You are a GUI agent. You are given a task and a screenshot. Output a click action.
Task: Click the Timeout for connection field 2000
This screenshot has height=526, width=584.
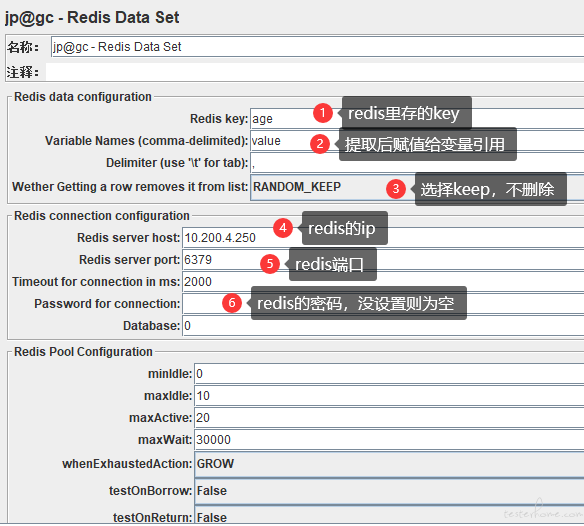point(383,282)
